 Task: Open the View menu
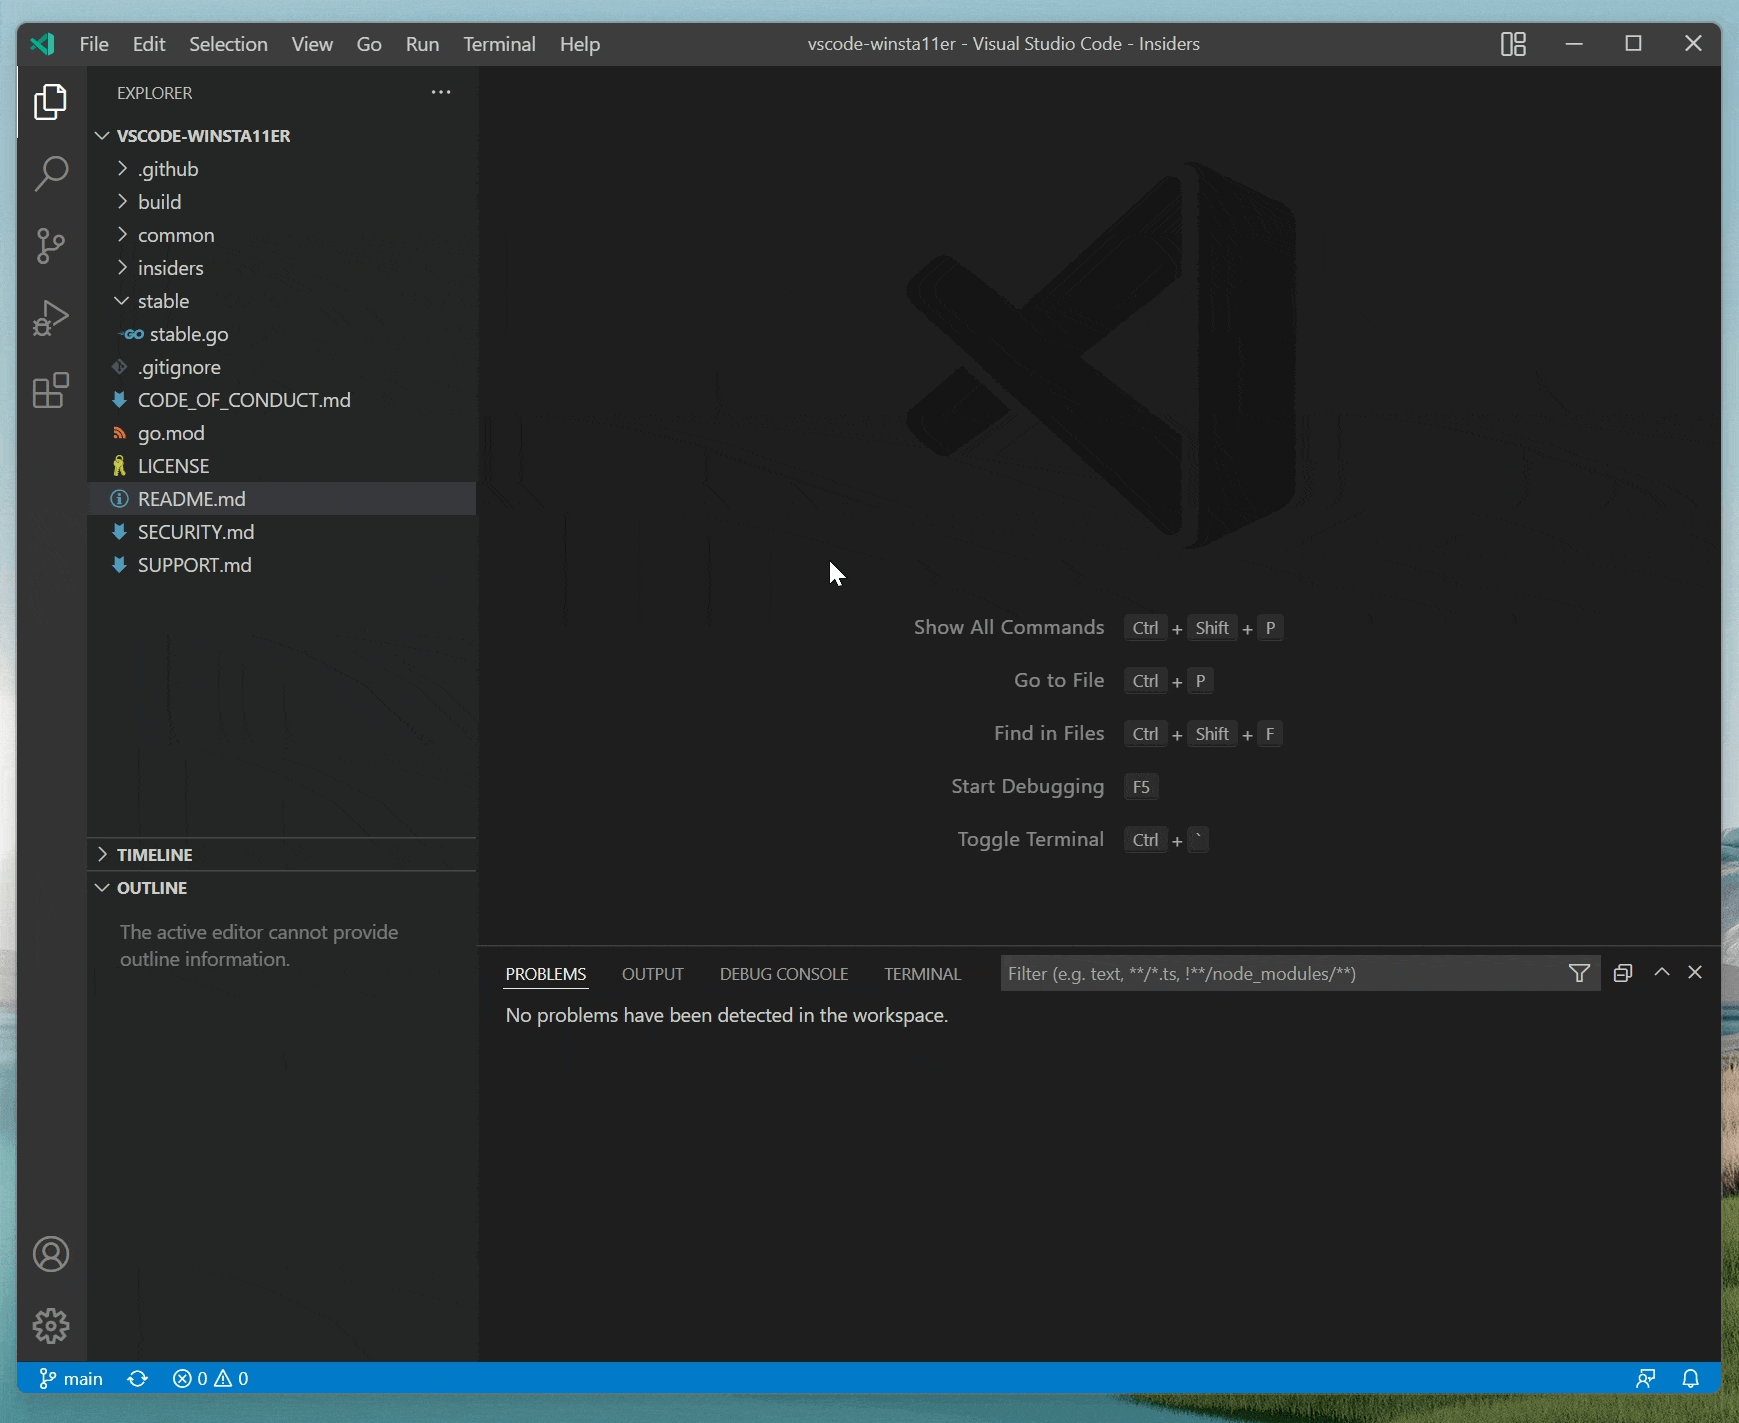coord(312,44)
